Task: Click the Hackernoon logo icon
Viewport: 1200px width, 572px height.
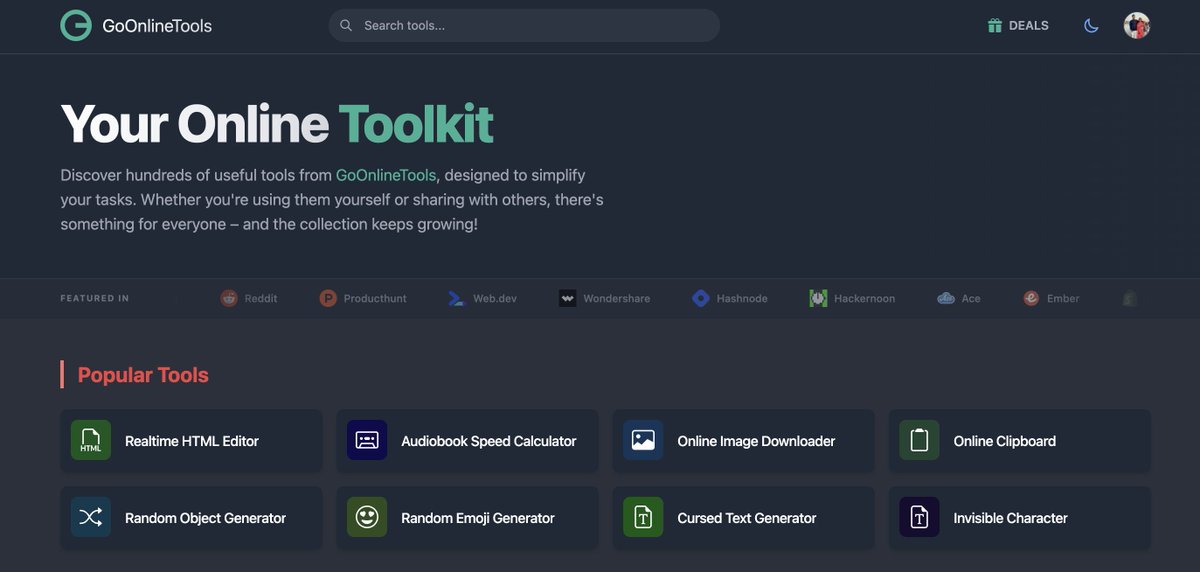Action: tap(818, 298)
